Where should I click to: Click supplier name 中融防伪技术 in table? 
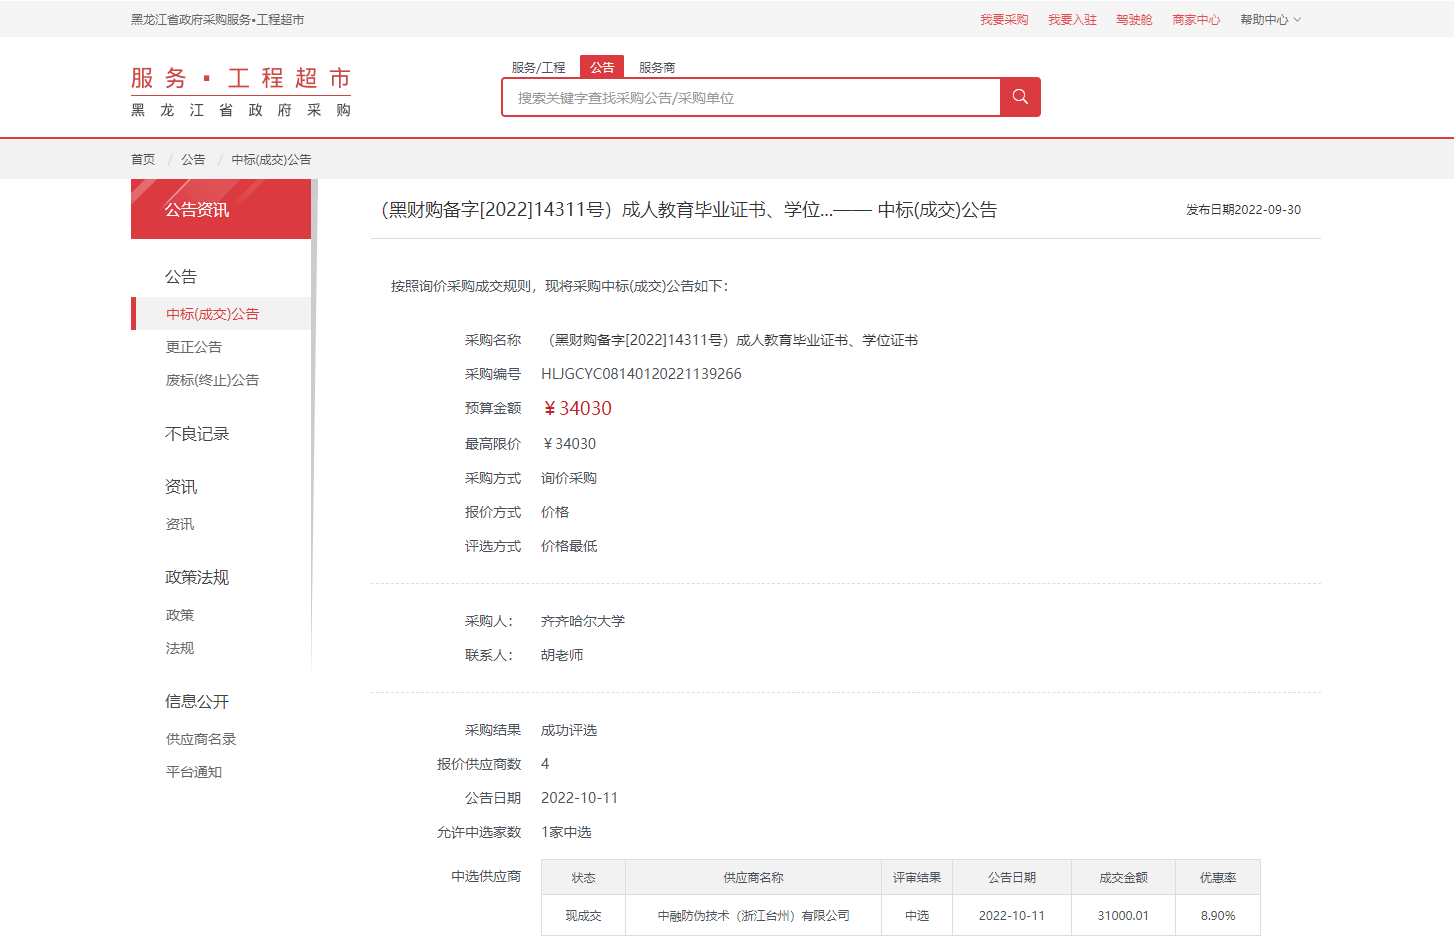753,916
